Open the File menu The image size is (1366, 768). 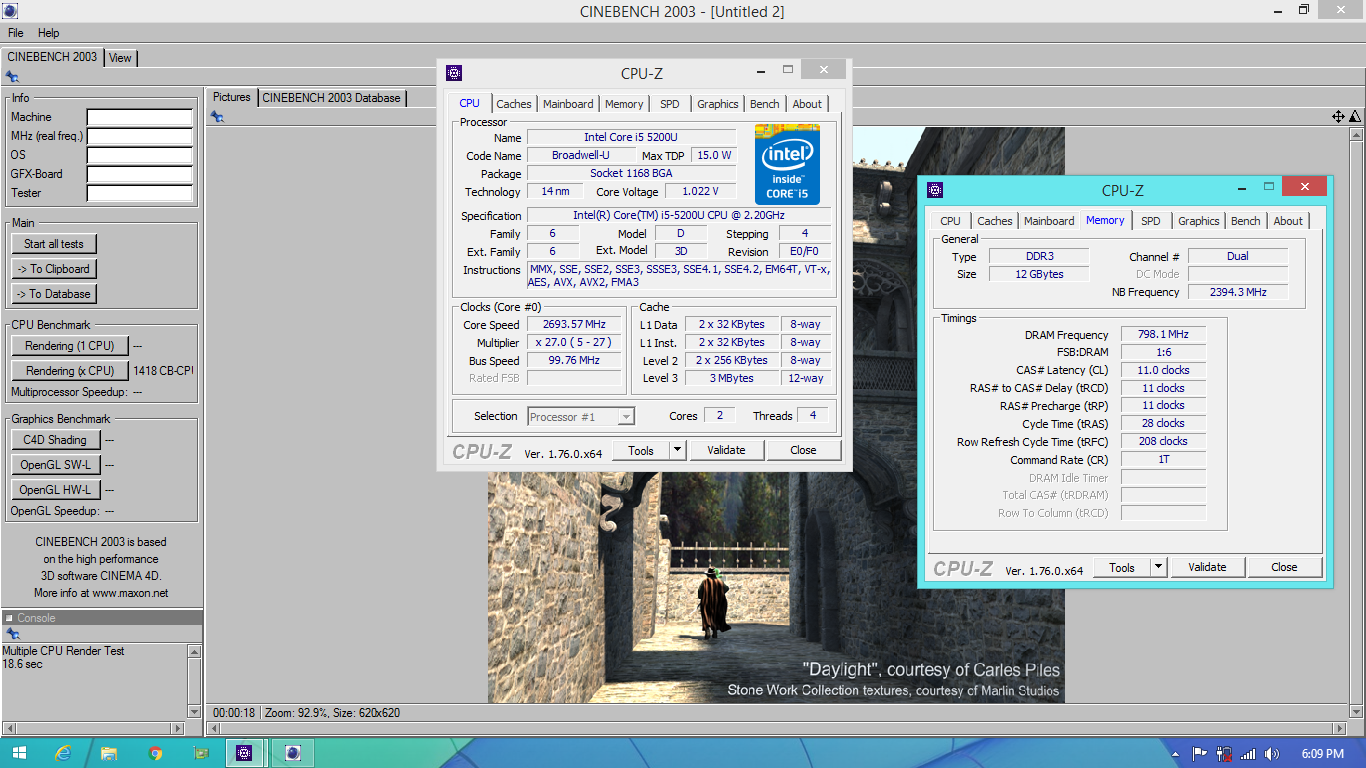(x=16, y=33)
